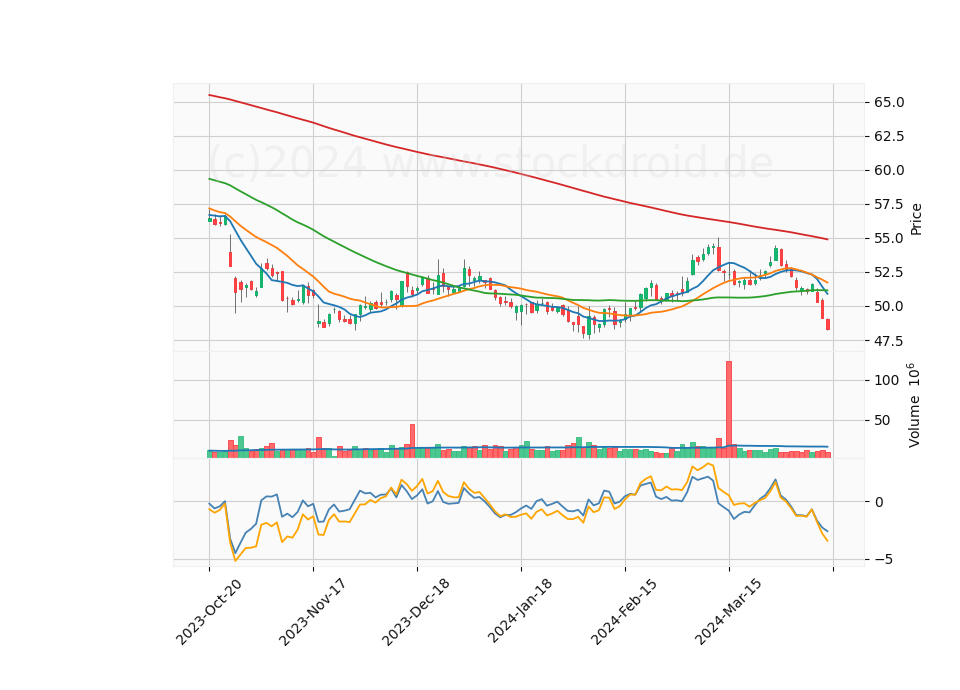
Task: Click the 55.0 price axis tick label
Action: (889, 238)
